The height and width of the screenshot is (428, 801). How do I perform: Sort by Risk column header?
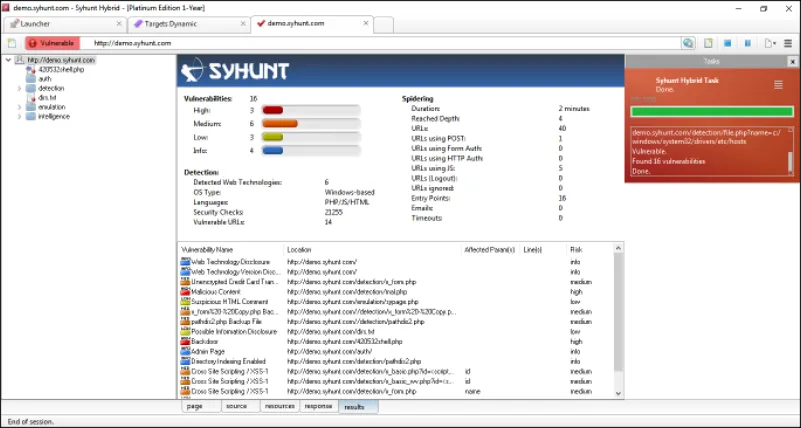(590, 250)
